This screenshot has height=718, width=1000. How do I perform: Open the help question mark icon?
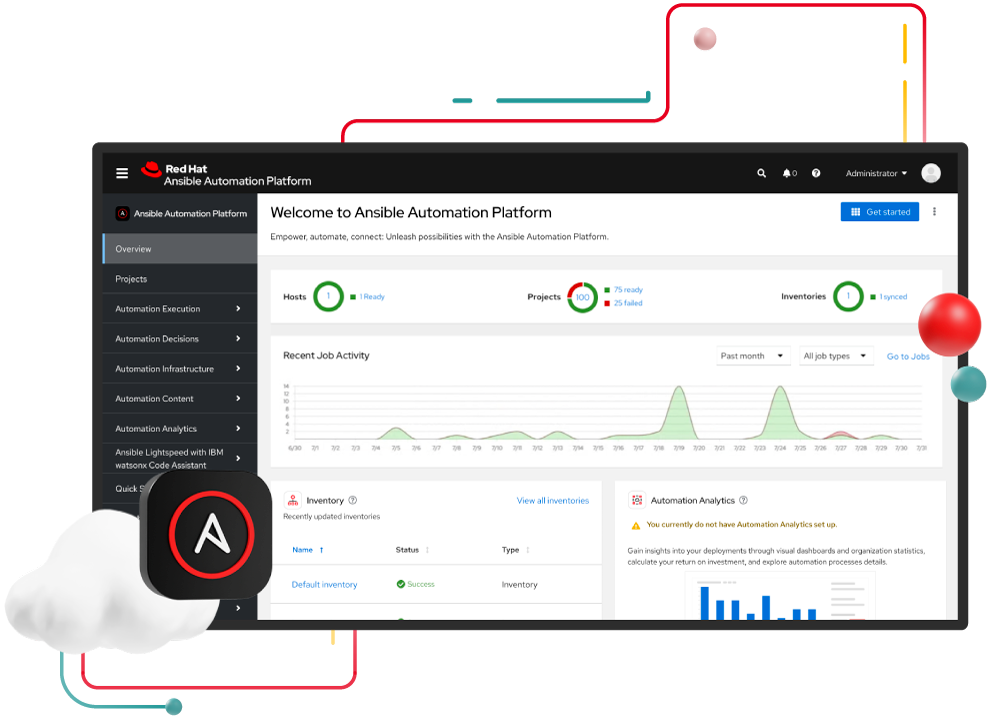coord(816,173)
